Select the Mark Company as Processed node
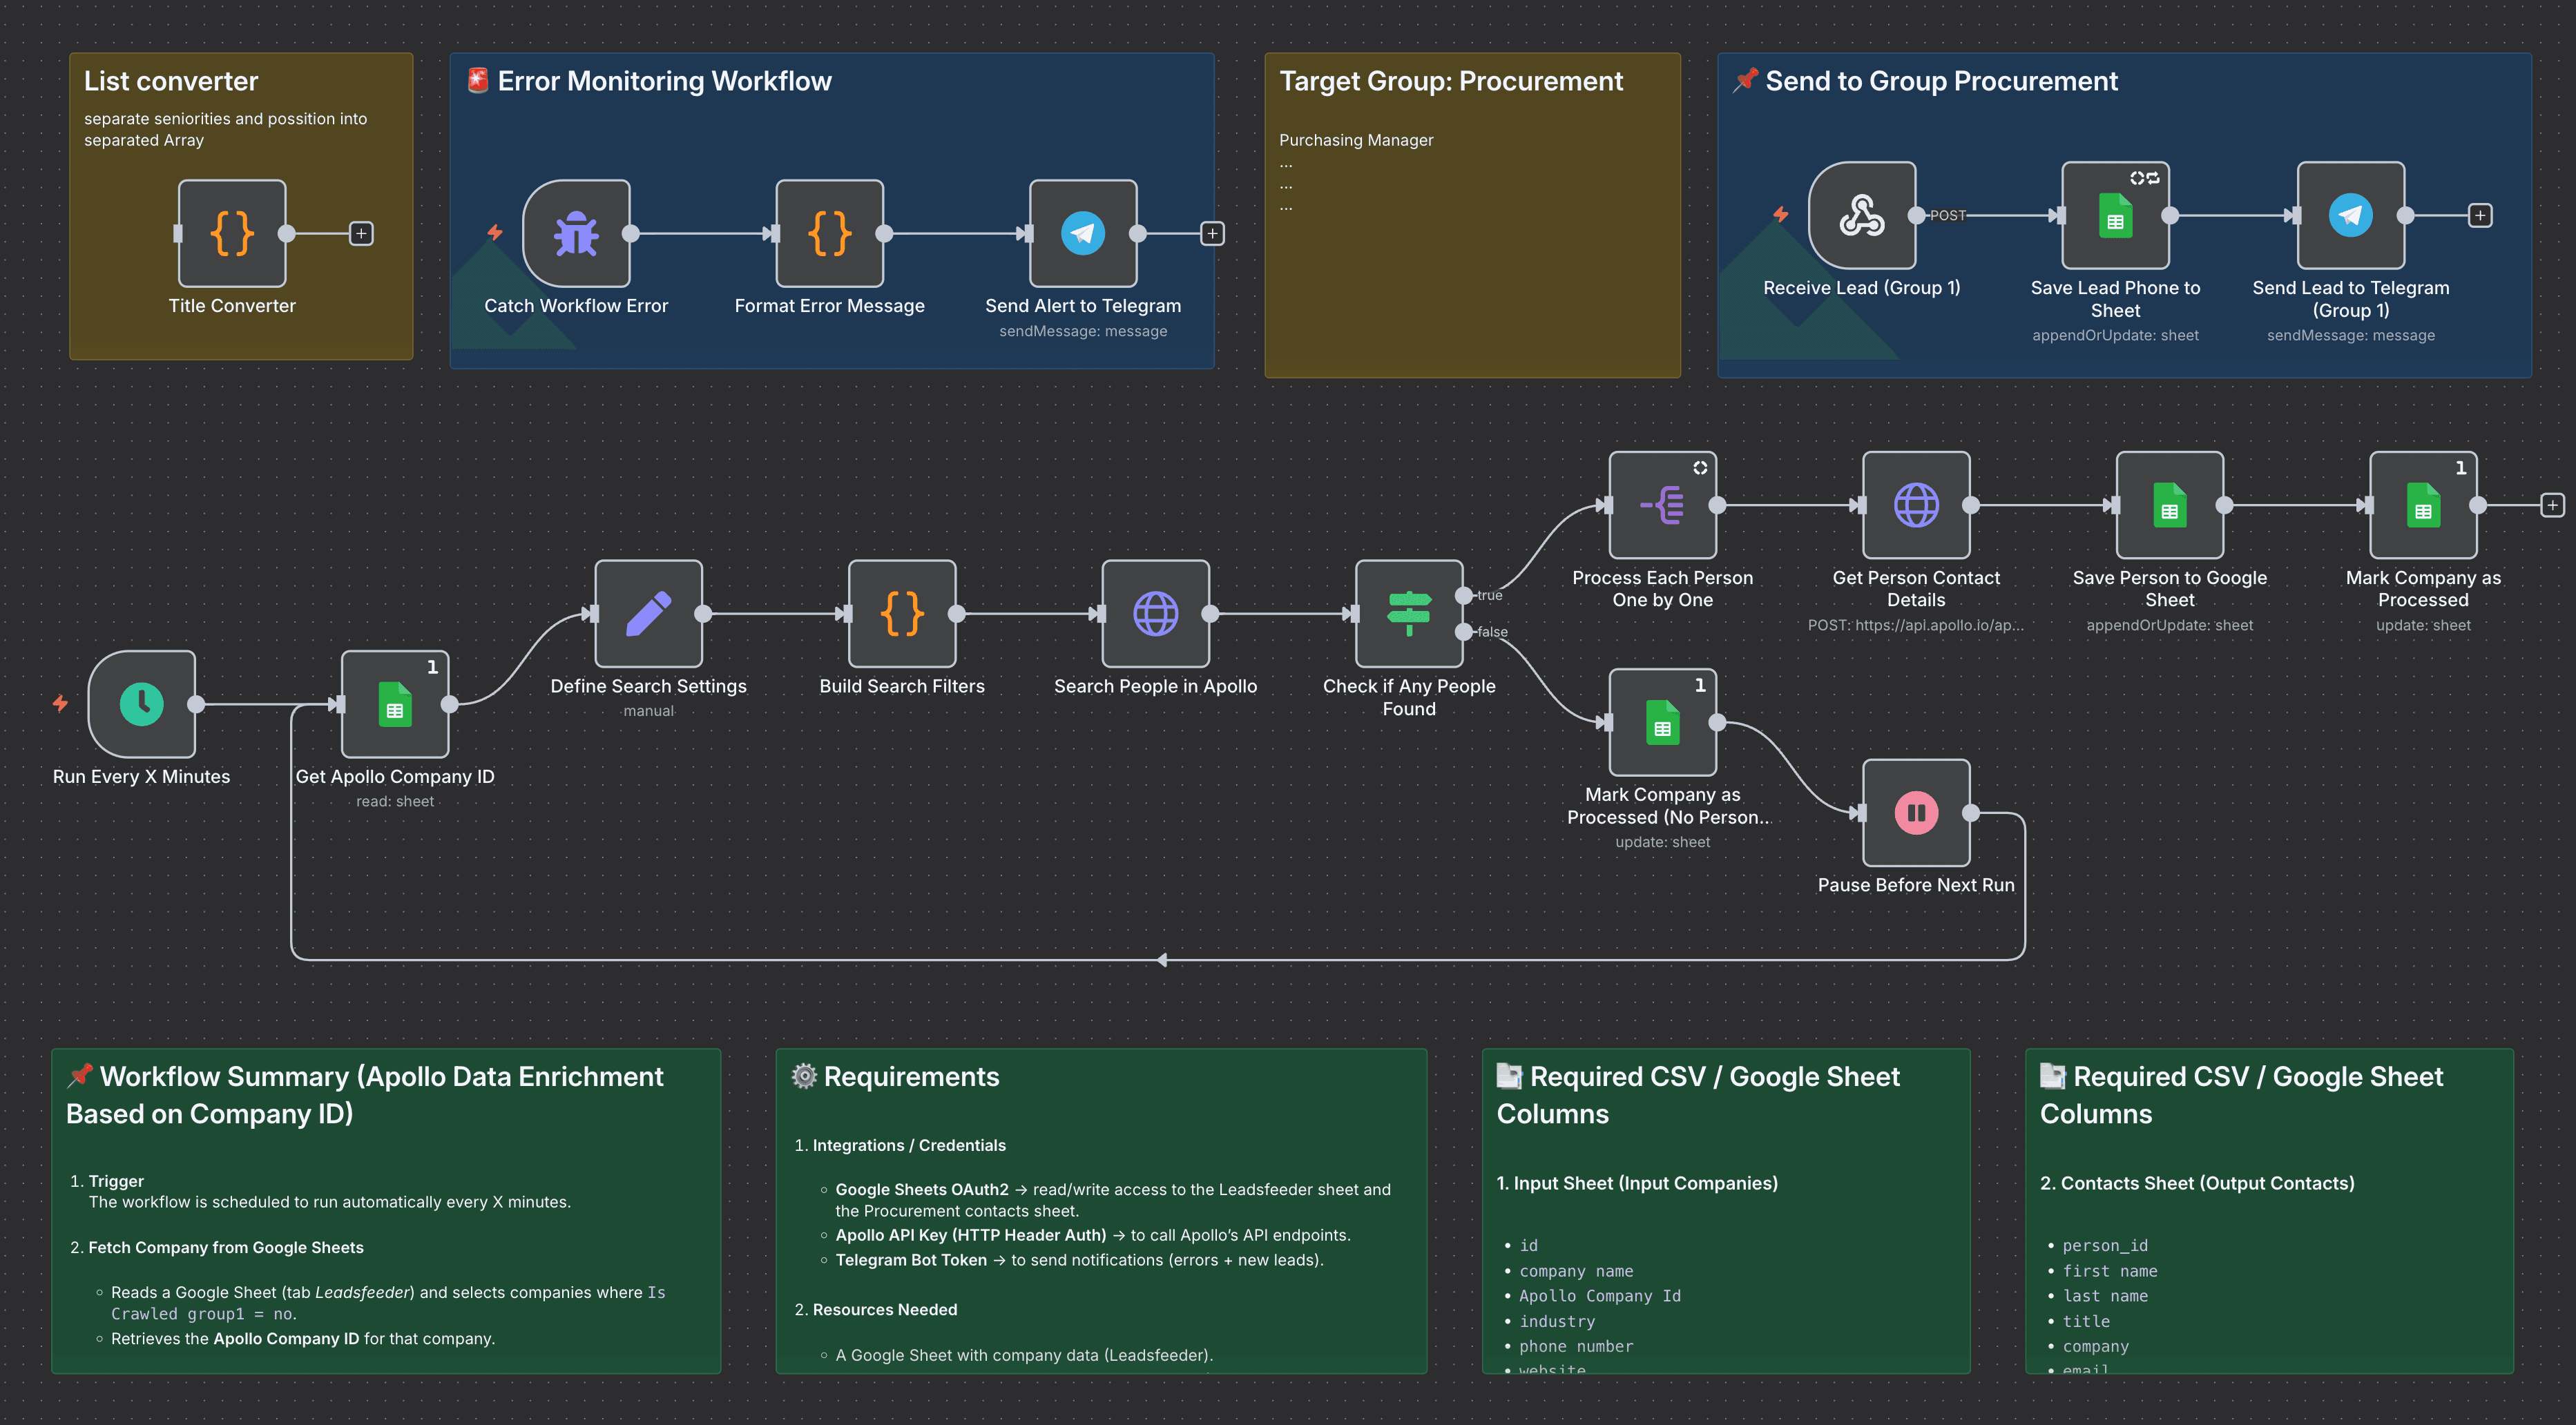This screenshot has width=2576, height=1425. 2423,505
